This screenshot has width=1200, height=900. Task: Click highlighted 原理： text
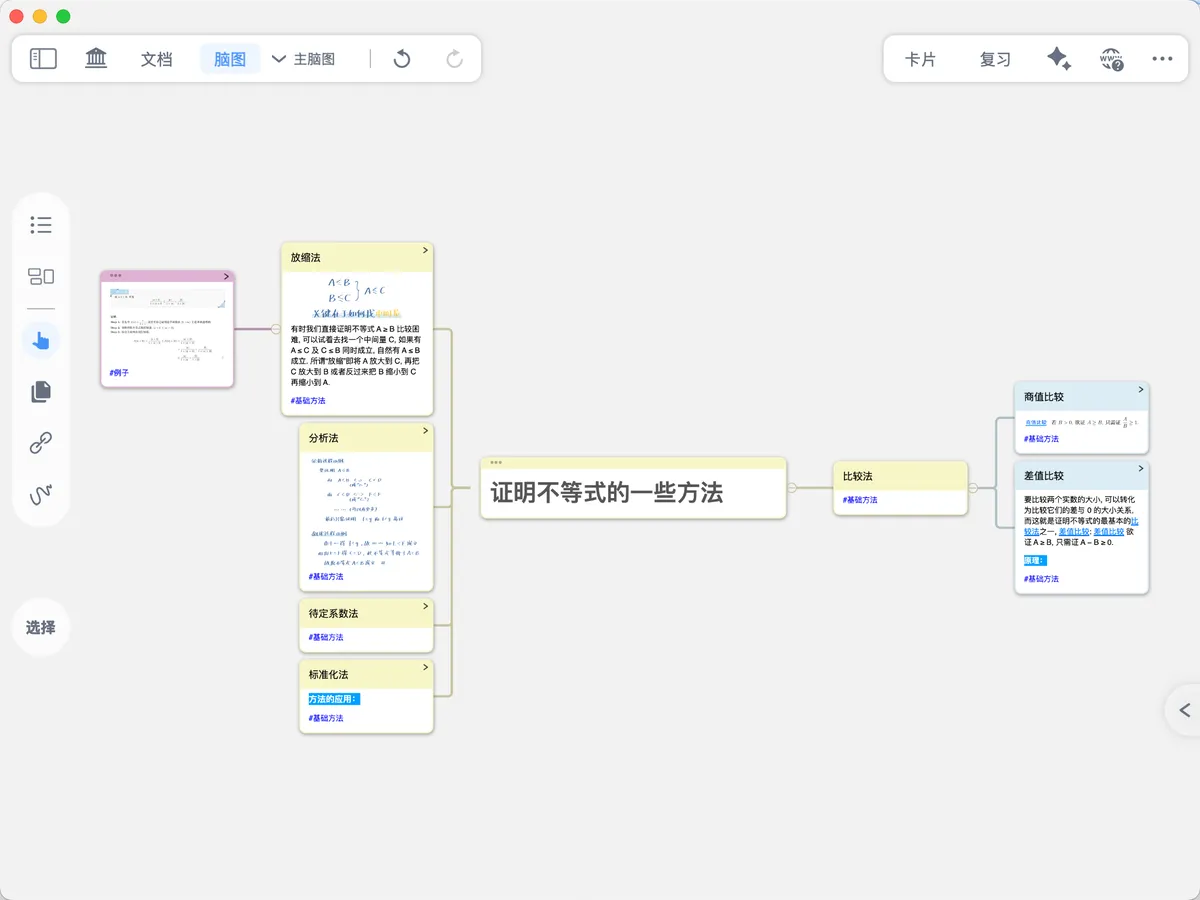1034,560
